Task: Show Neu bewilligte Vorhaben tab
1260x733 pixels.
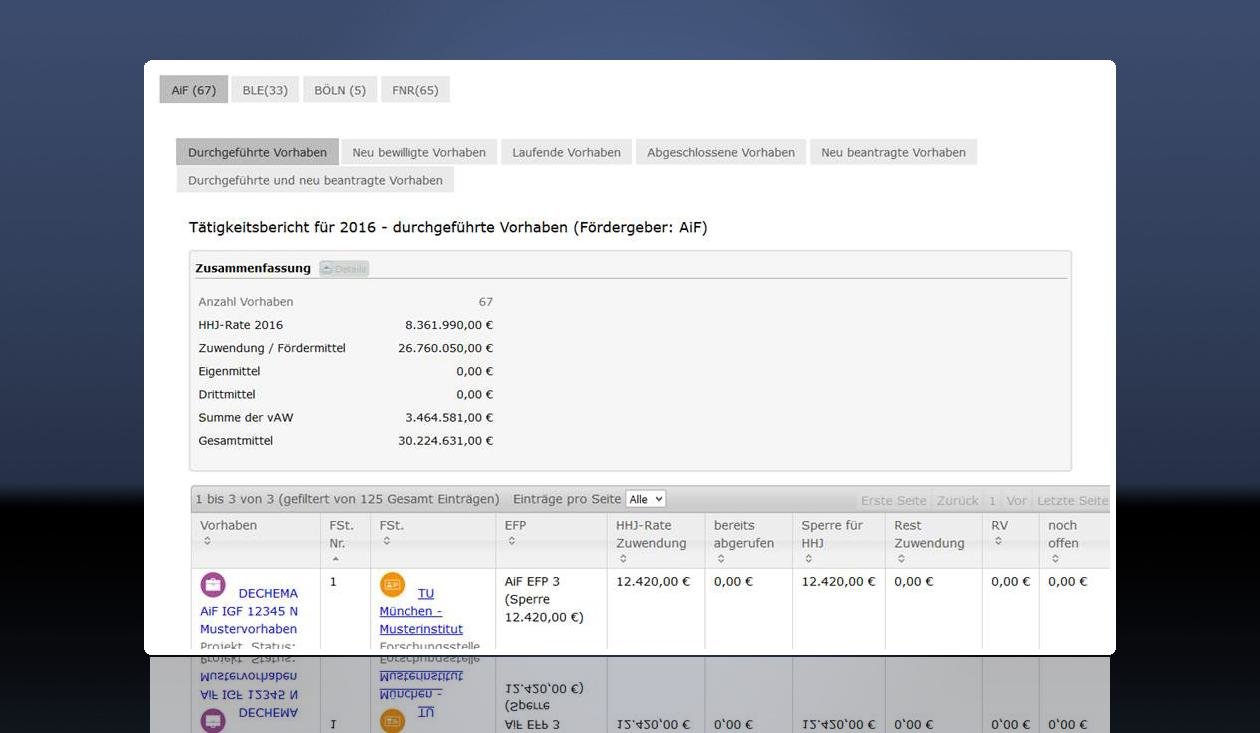Action: (x=419, y=152)
